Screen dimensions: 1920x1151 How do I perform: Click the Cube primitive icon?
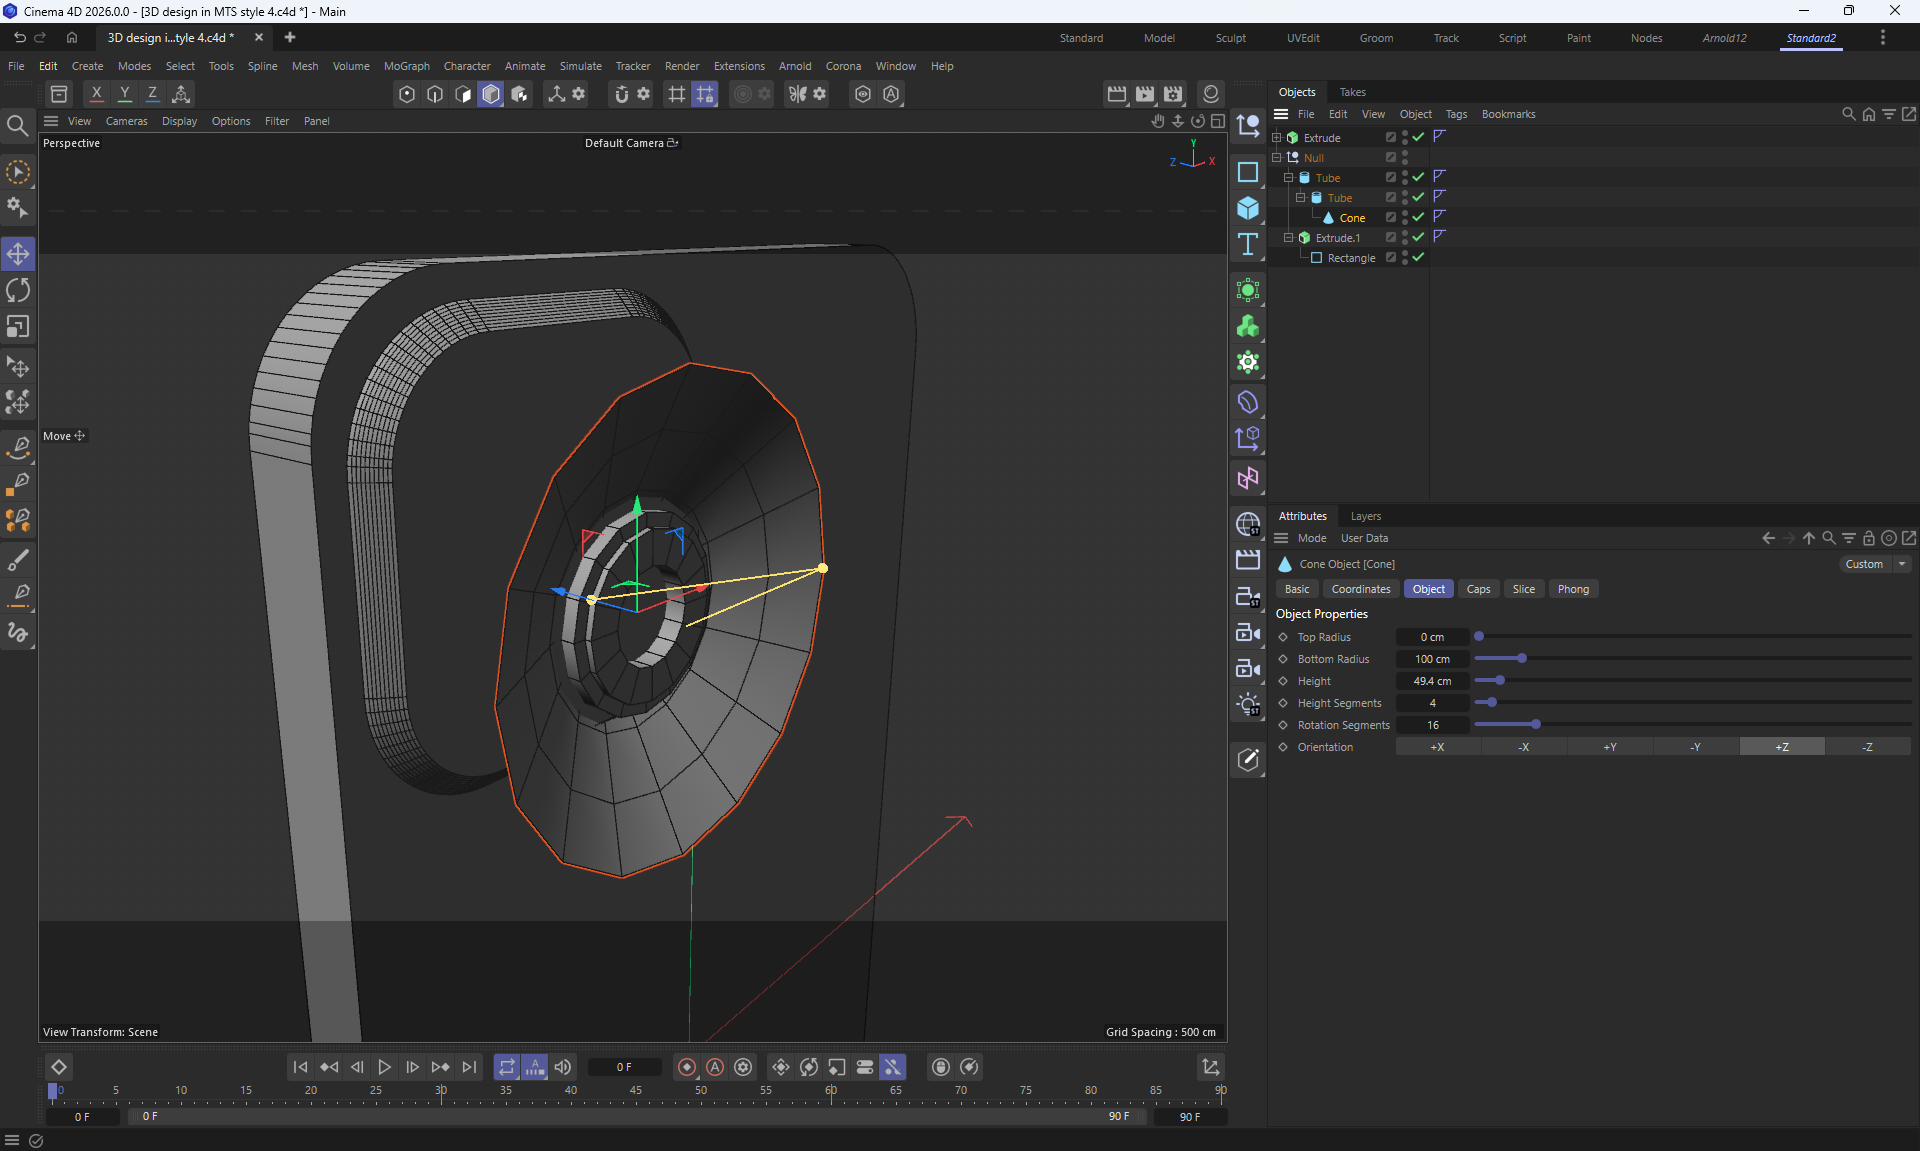pyautogui.click(x=1248, y=208)
